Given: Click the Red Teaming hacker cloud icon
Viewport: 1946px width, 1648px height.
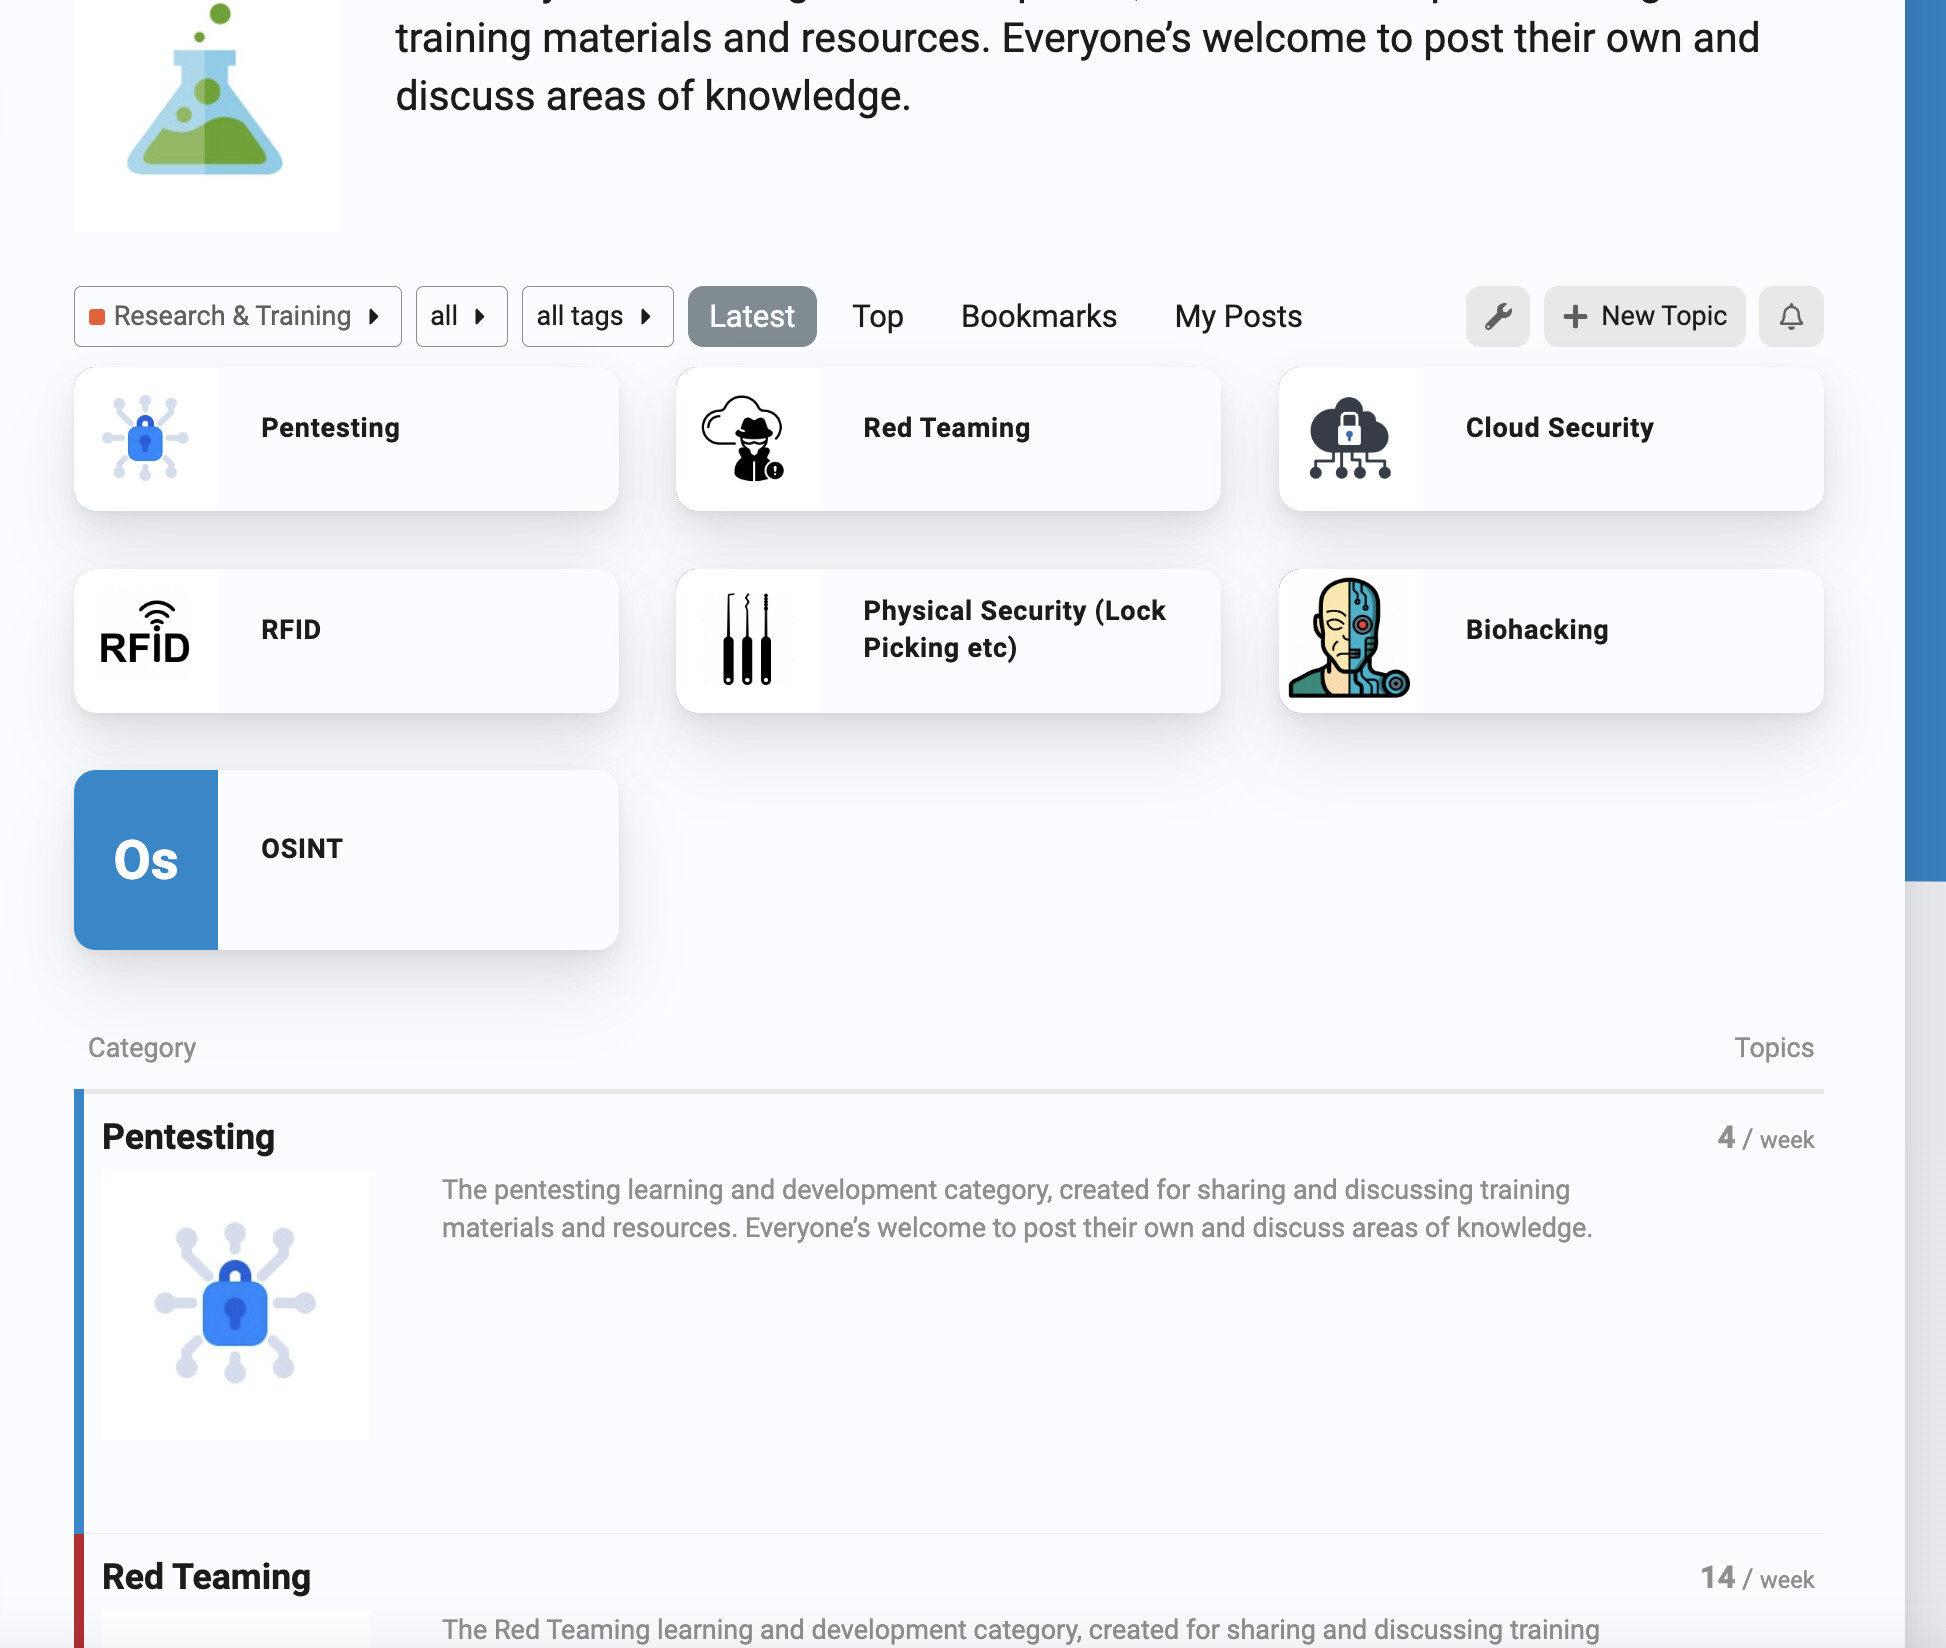Looking at the screenshot, I should point(747,438).
